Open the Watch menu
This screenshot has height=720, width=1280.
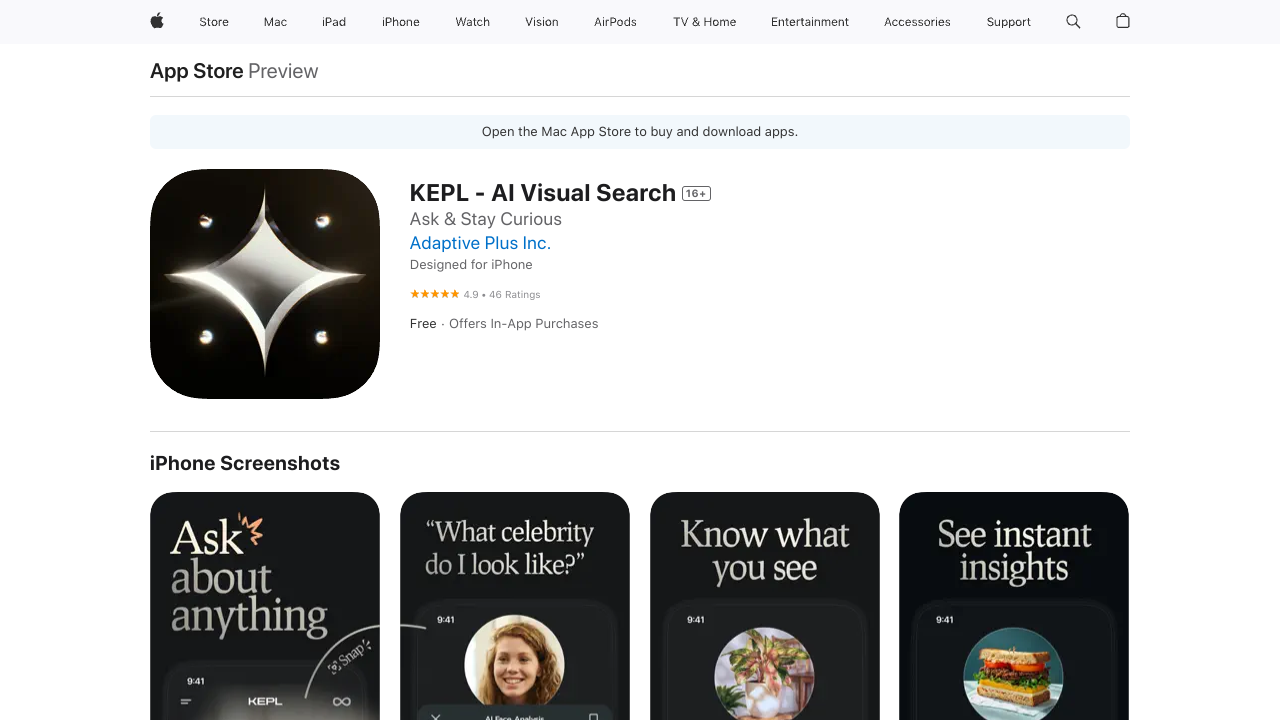click(x=472, y=22)
